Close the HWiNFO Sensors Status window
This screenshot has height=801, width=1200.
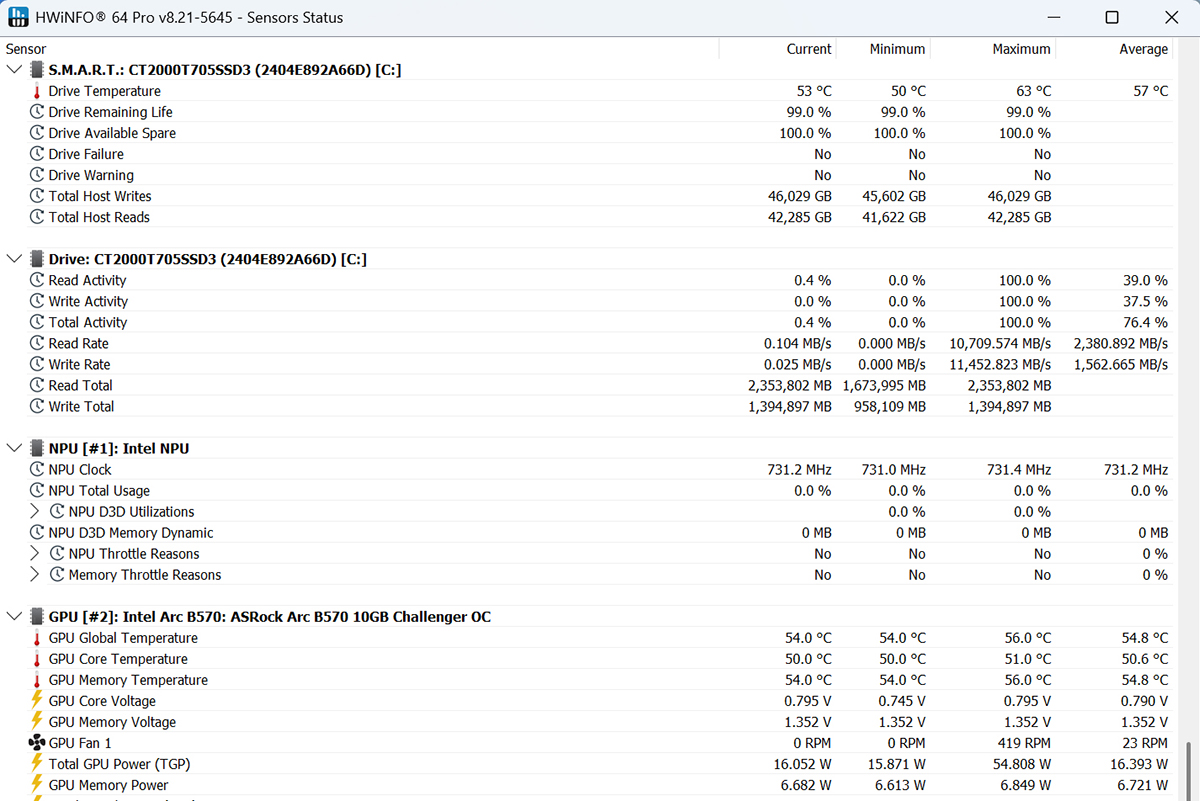coord(1171,17)
